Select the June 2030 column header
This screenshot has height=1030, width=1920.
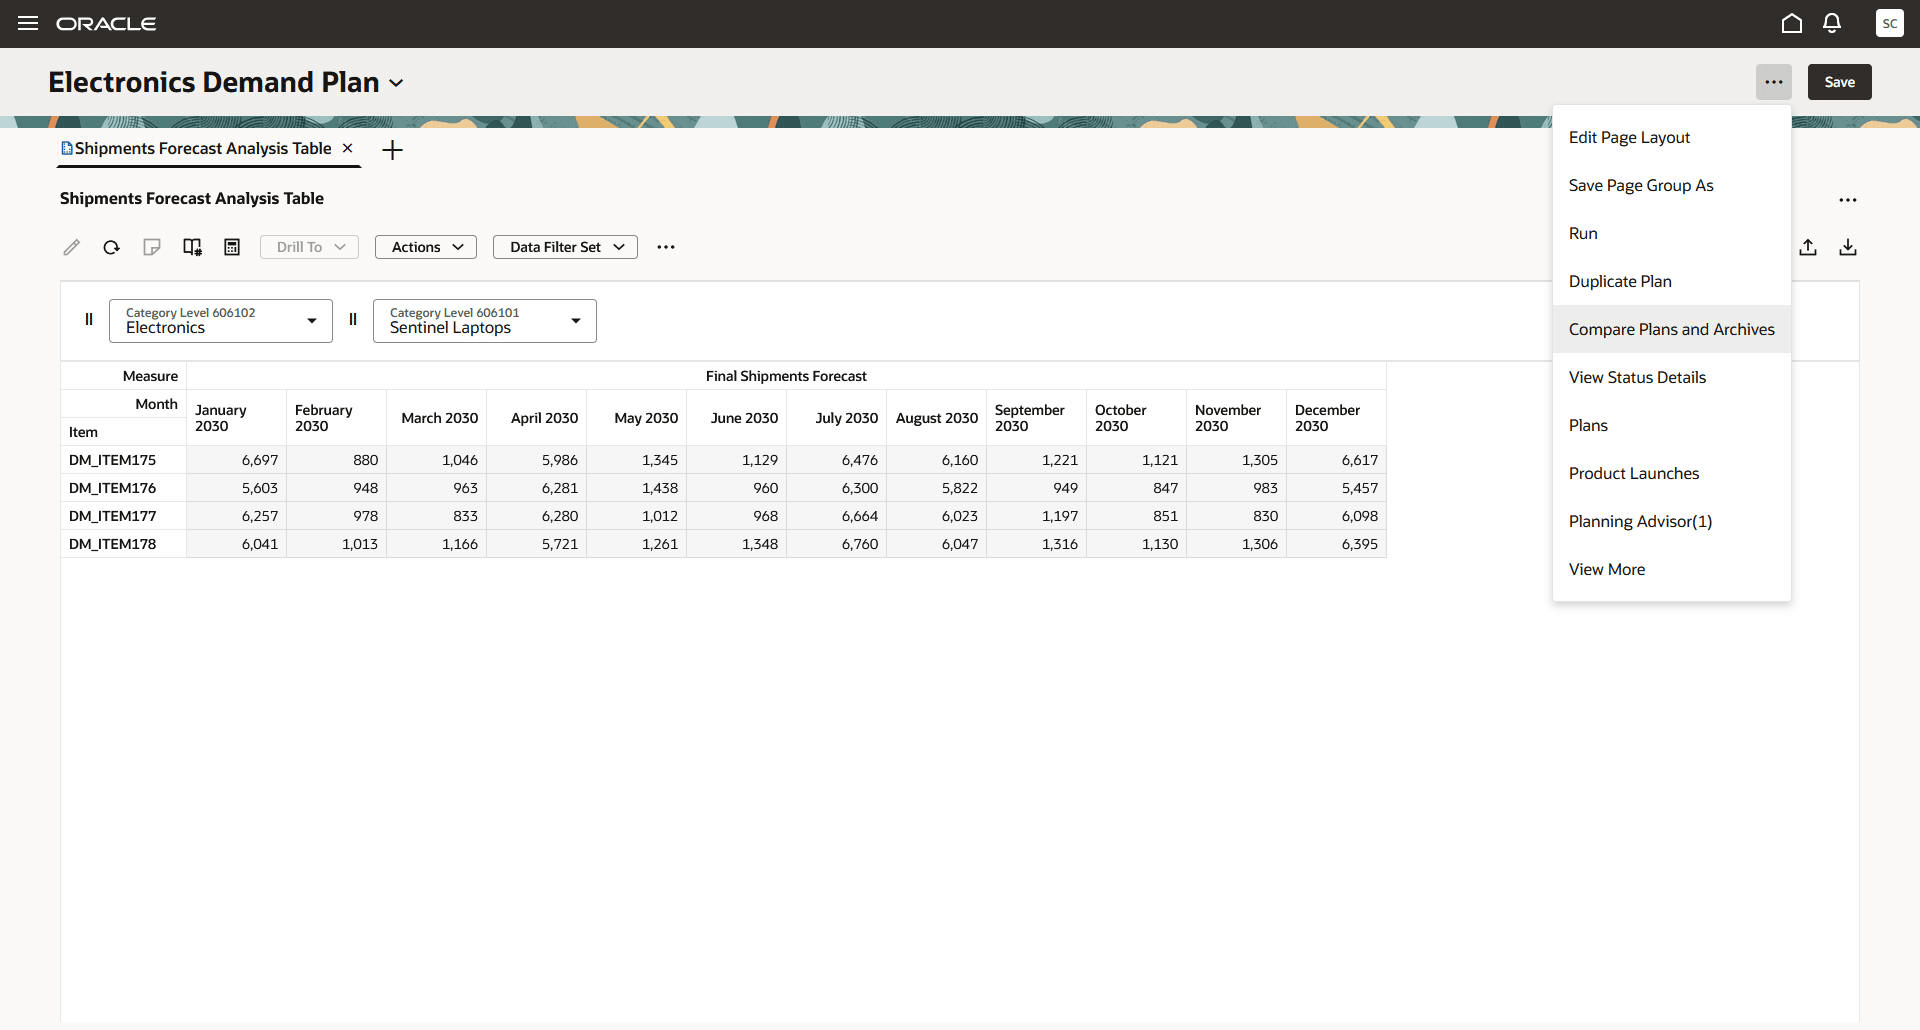737,418
